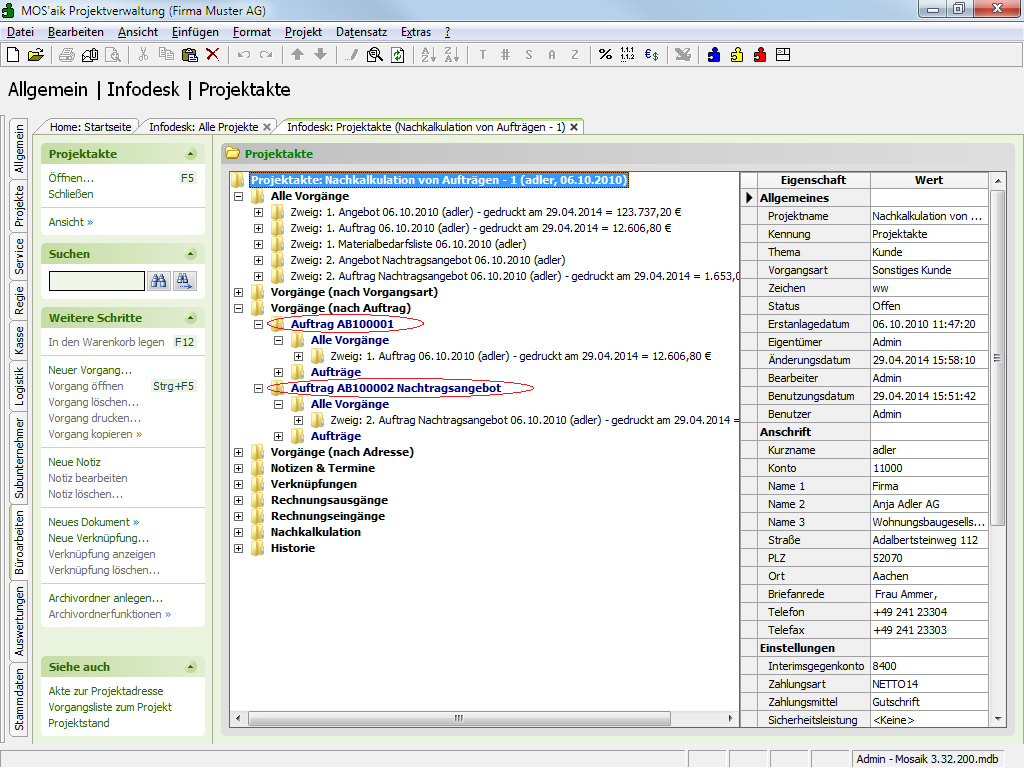1024x768 pixels.
Task: Click the binoculars search button
Action: click(x=159, y=281)
